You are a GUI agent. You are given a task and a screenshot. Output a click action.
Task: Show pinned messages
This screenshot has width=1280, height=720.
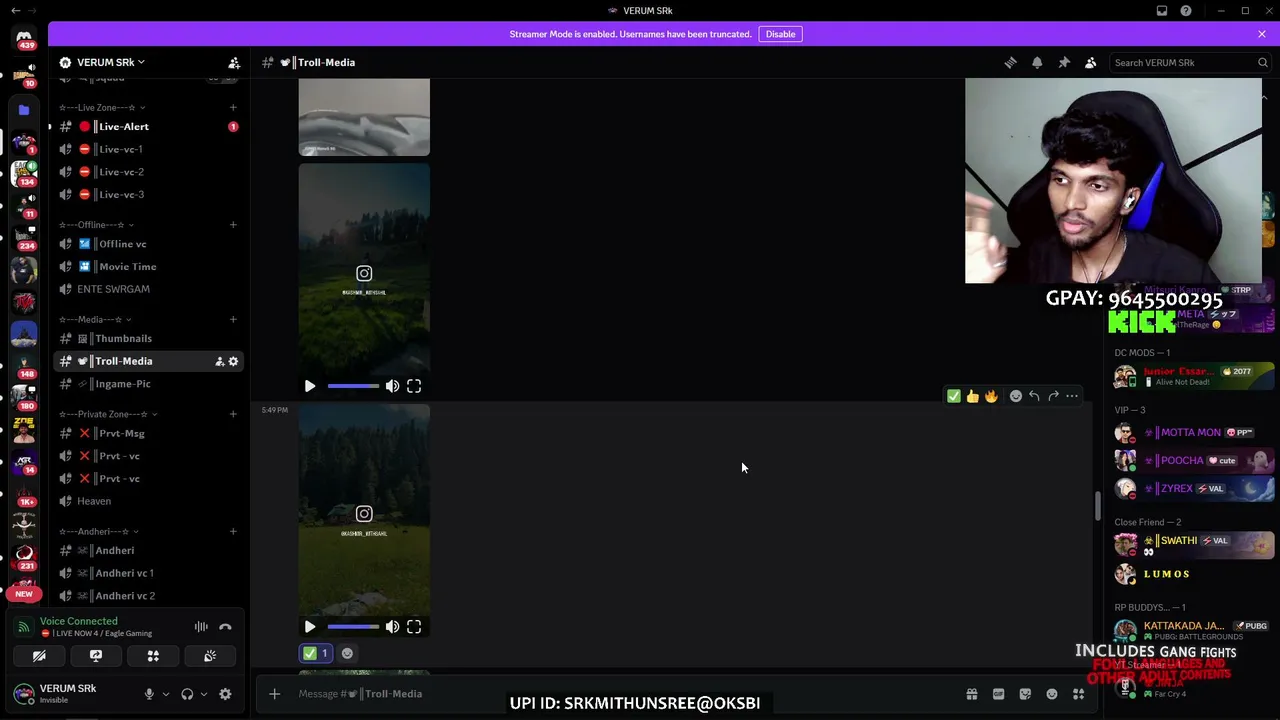1064,62
